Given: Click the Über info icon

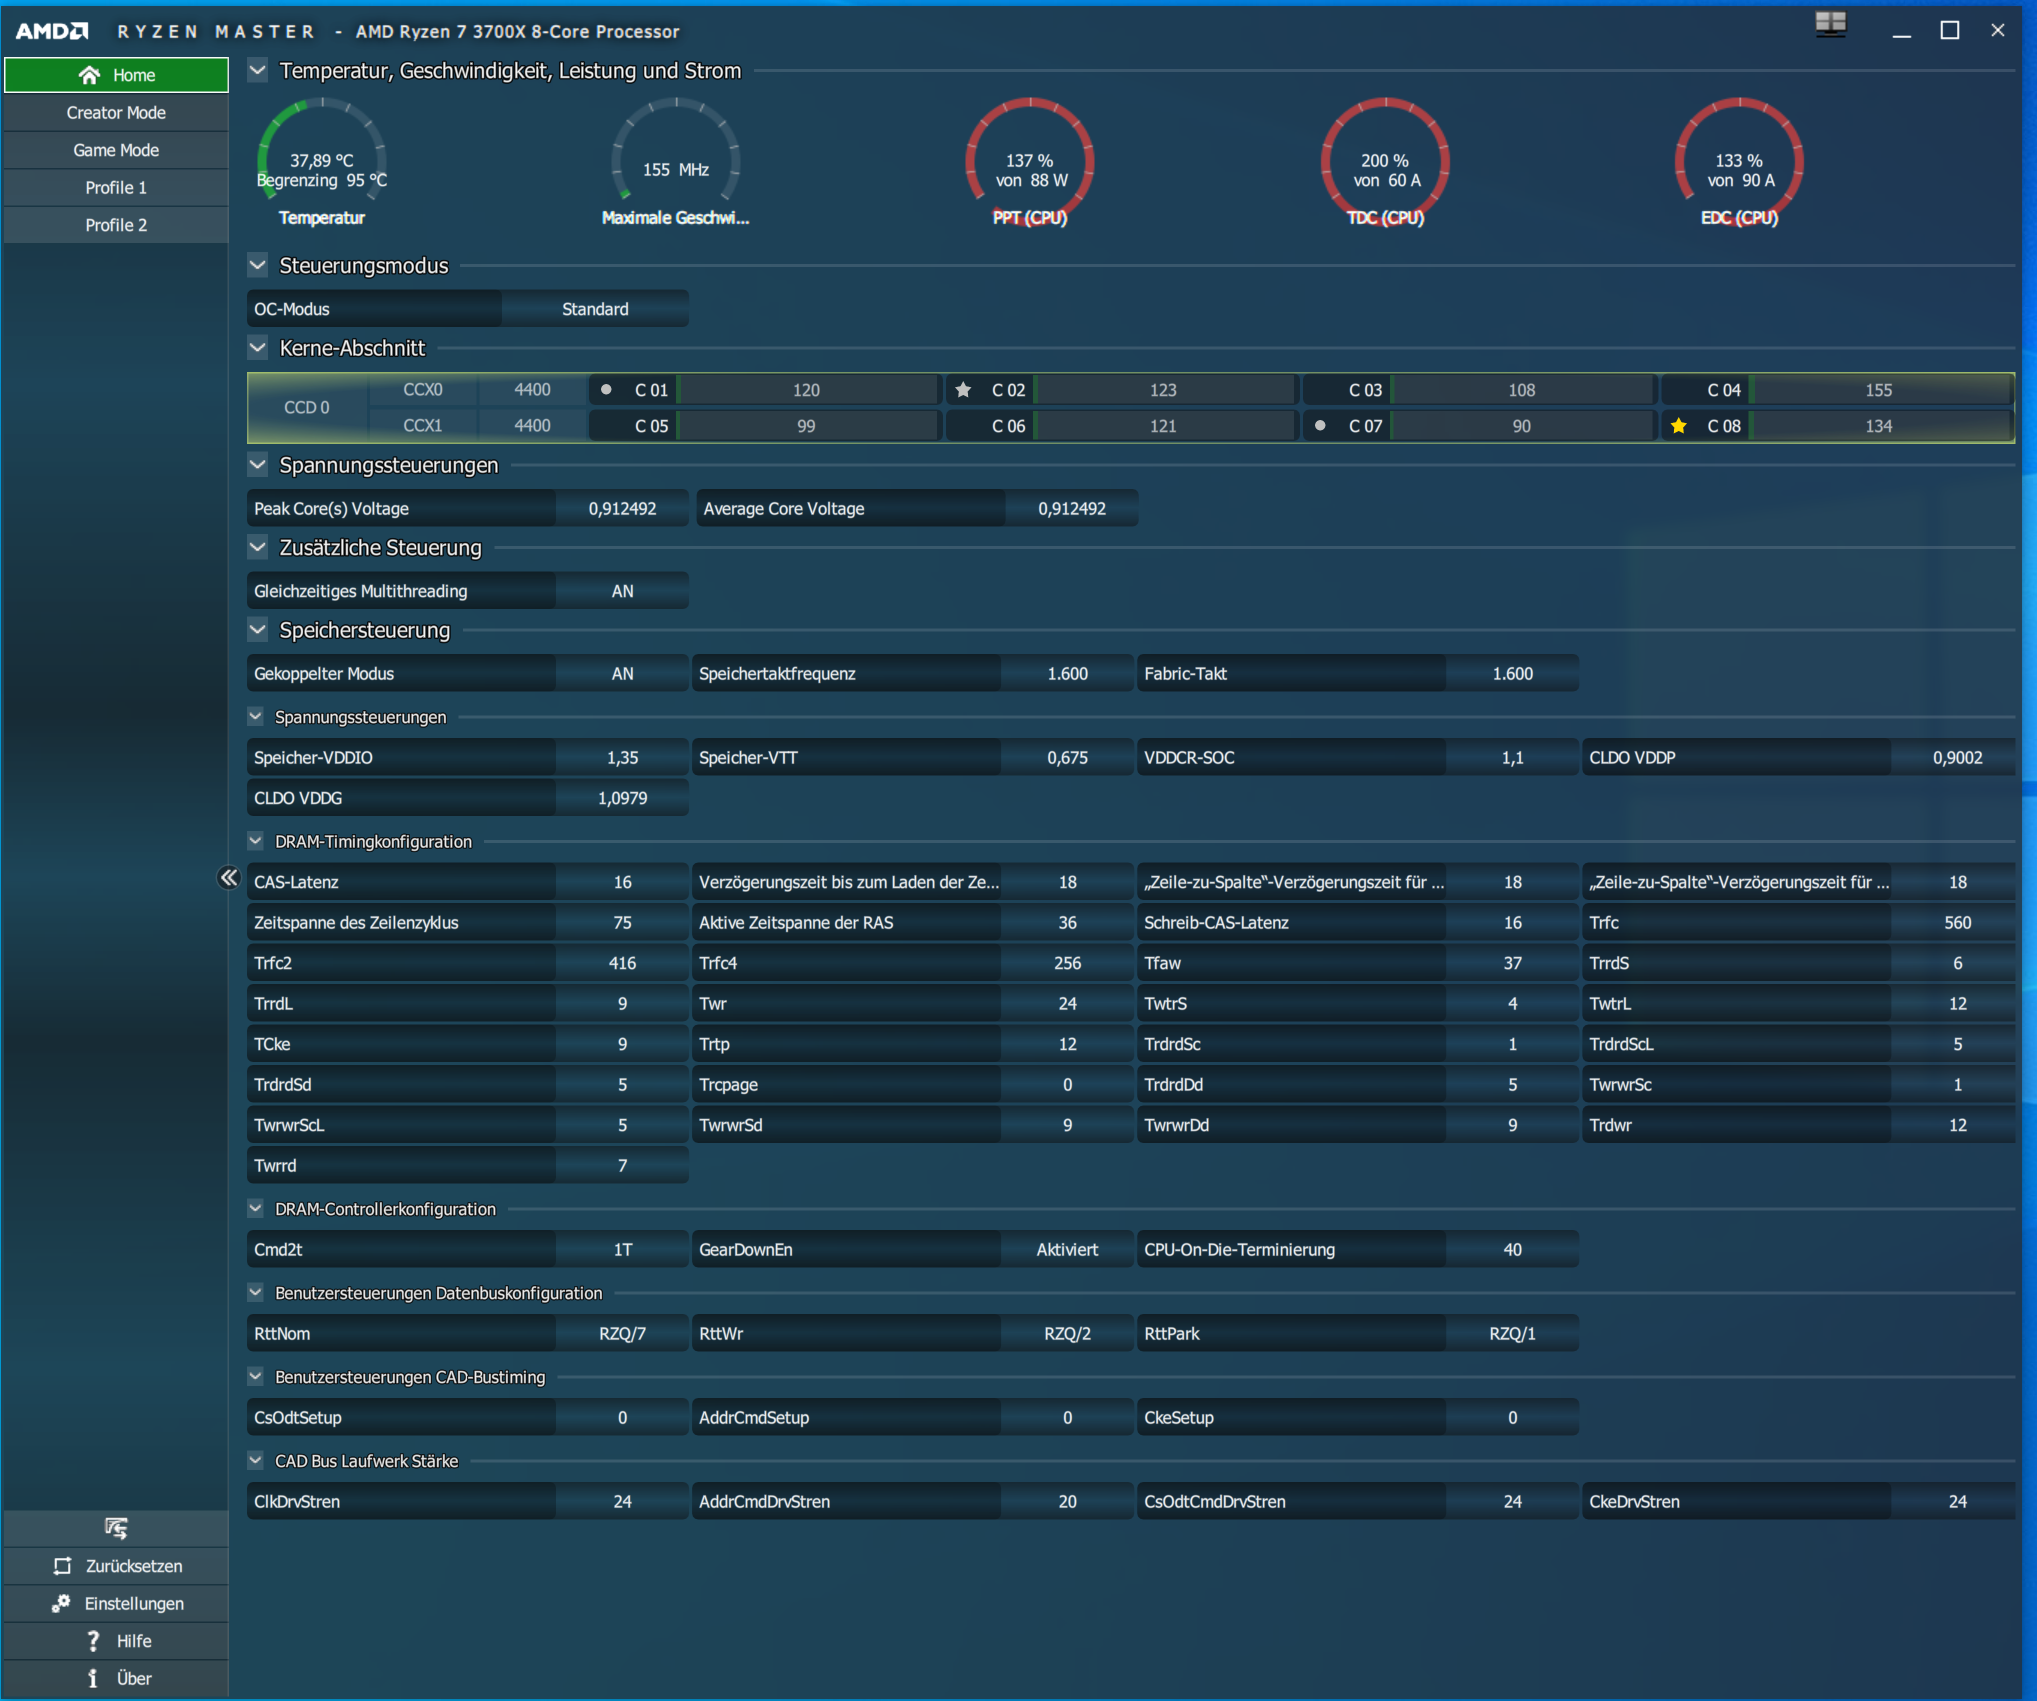Looking at the screenshot, I should (x=93, y=1677).
